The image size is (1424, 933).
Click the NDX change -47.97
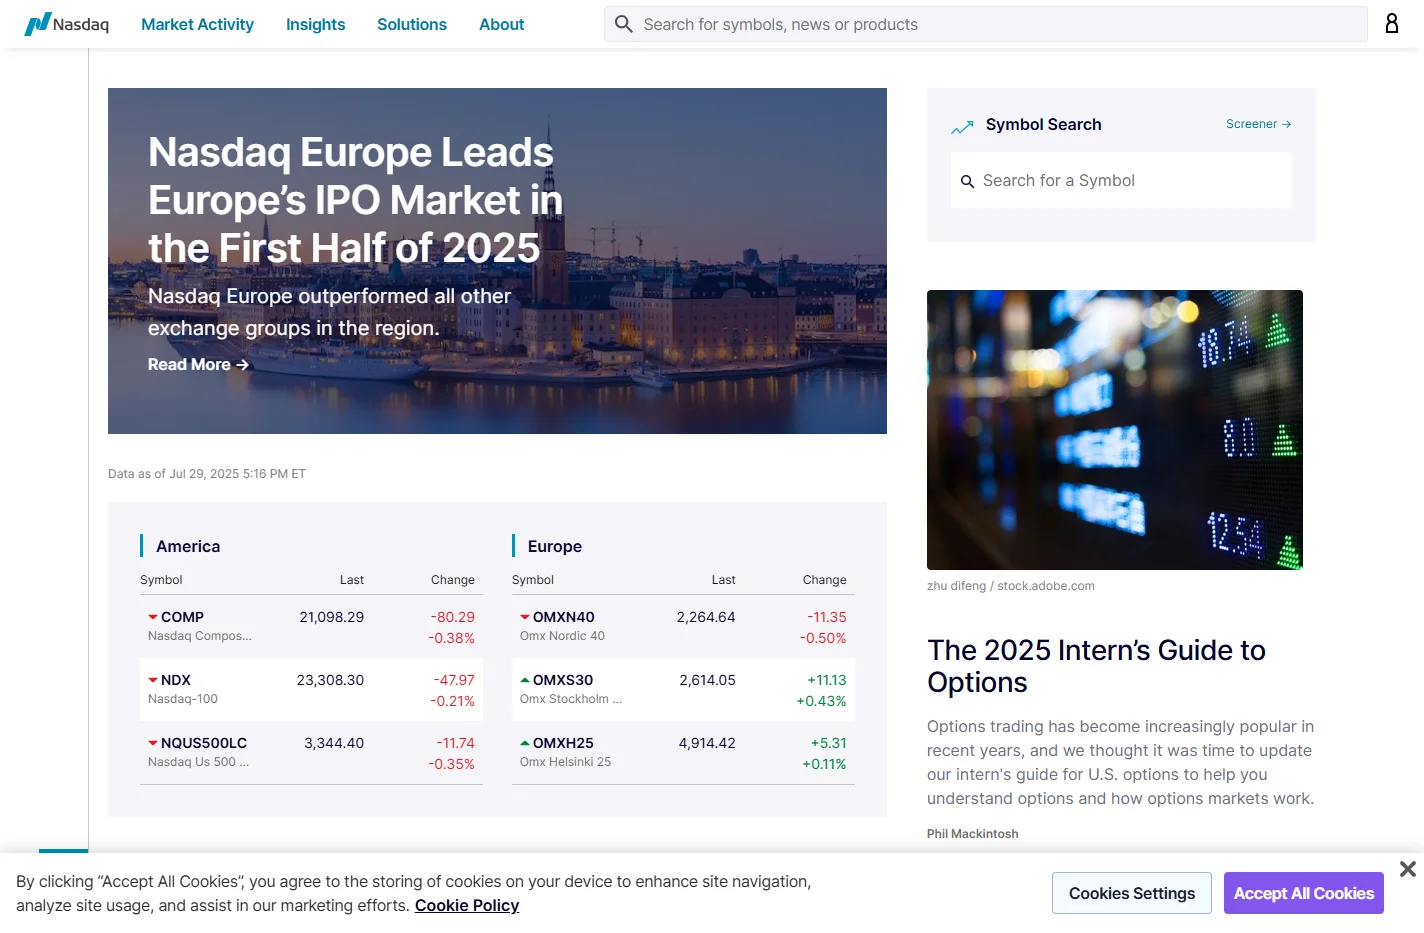pyautogui.click(x=454, y=680)
